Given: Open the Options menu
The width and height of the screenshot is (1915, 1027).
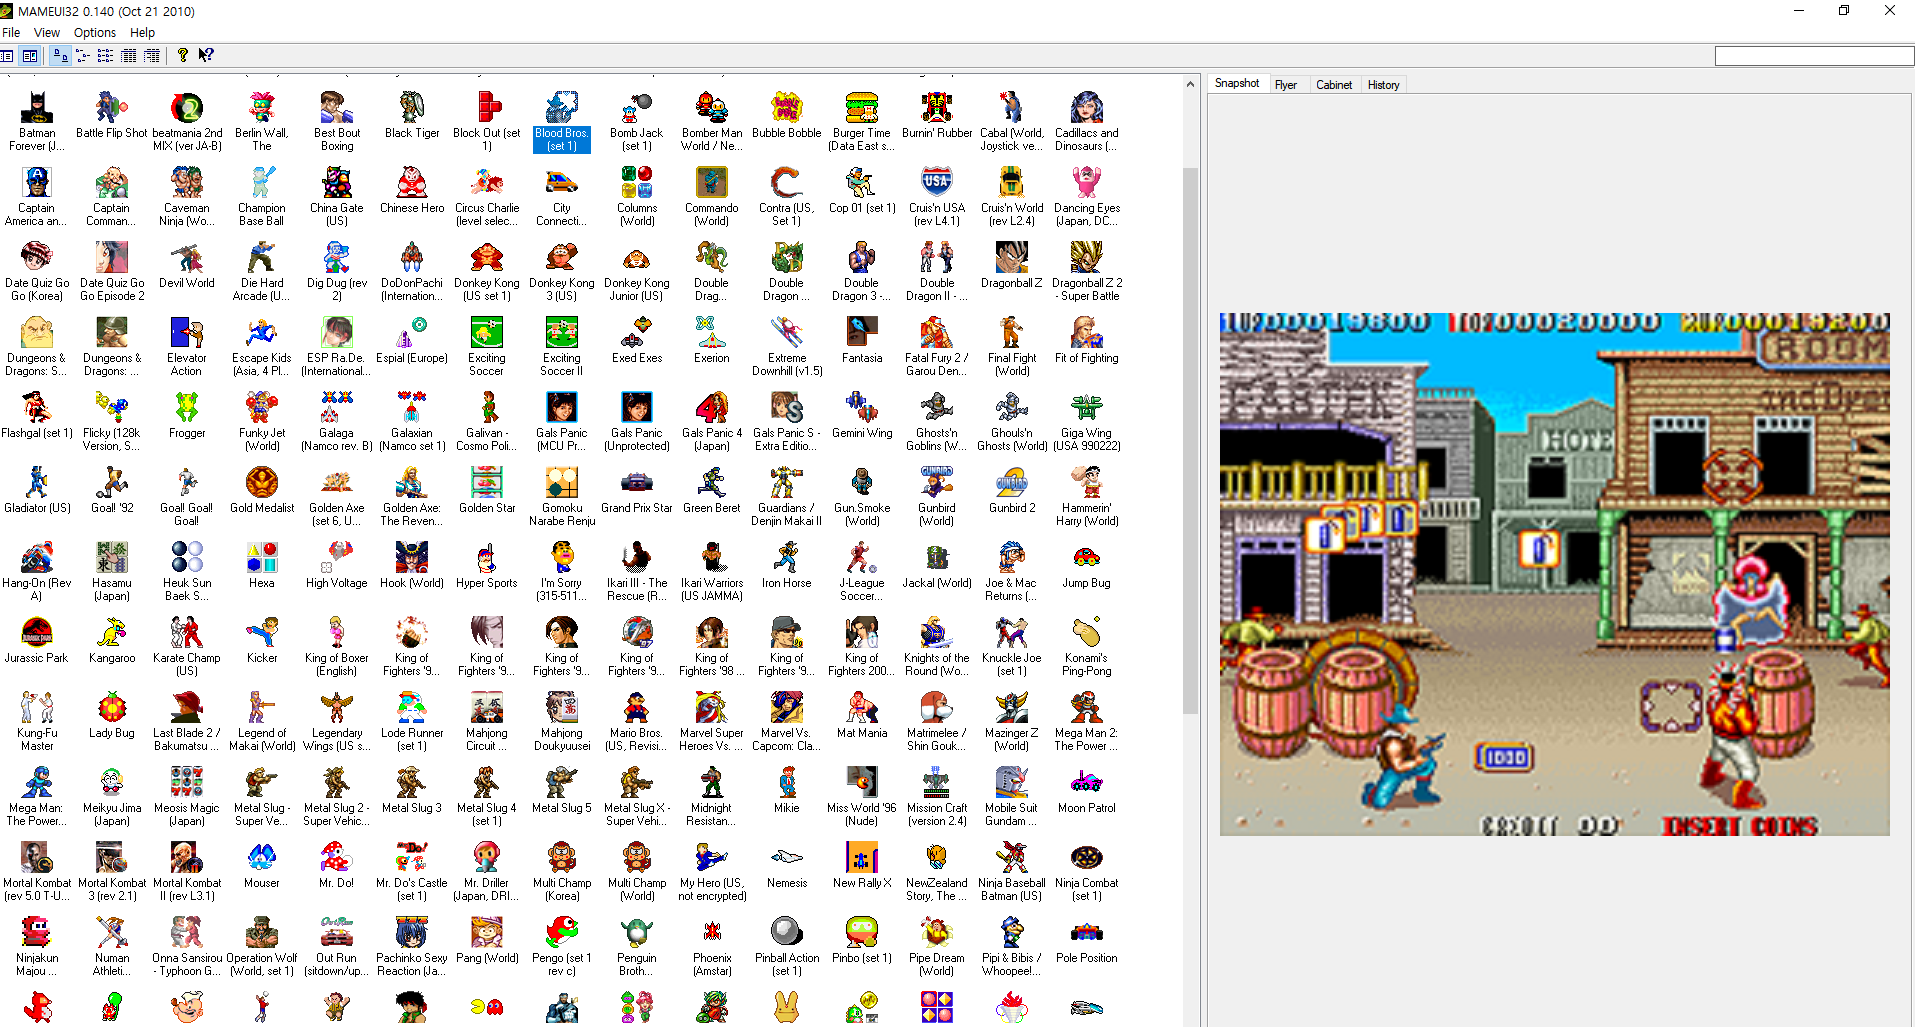Looking at the screenshot, I should (x=95, y=32).
